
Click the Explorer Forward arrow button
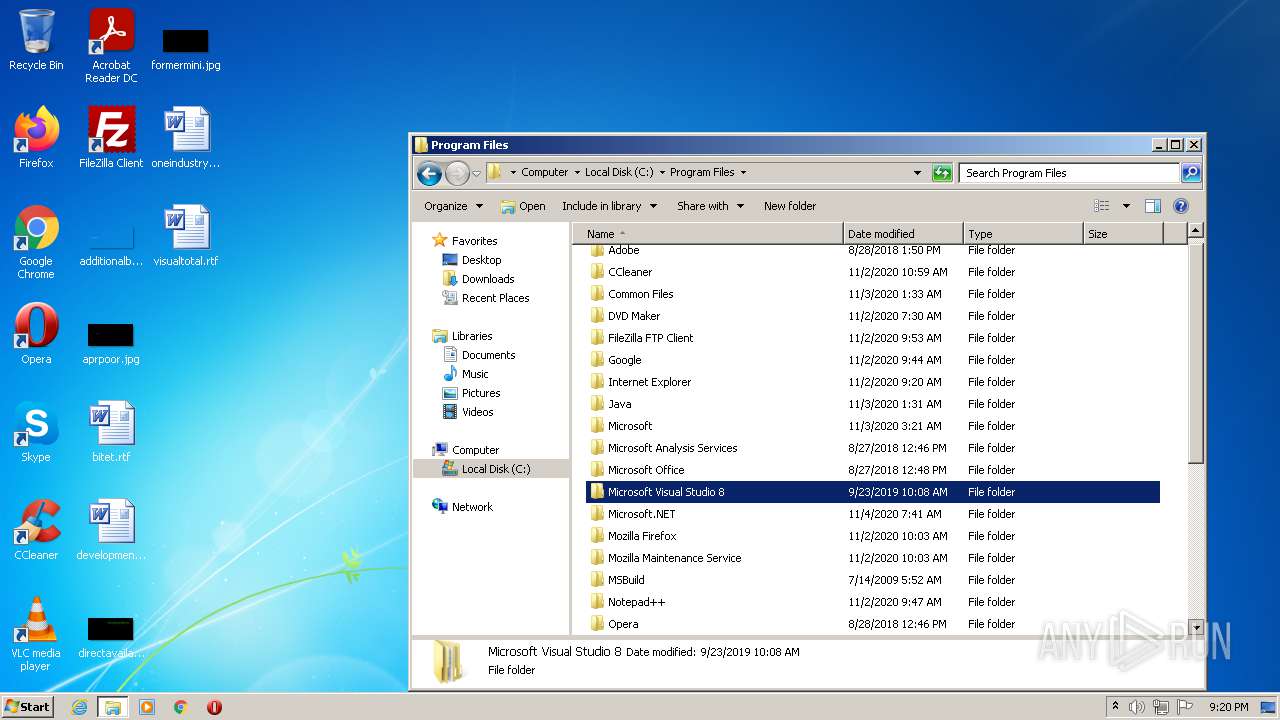click(x=457, y=173)
